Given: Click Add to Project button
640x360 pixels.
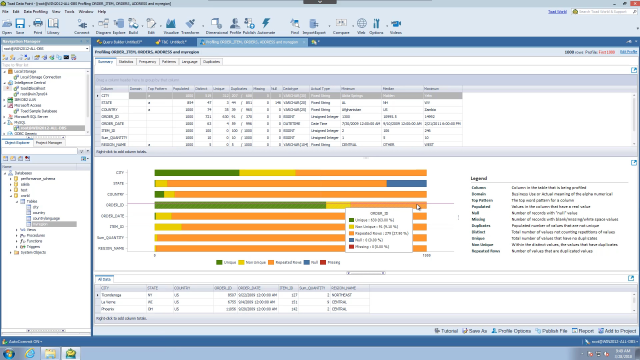Looking at the screenshot, I should (x=617, y=331).
